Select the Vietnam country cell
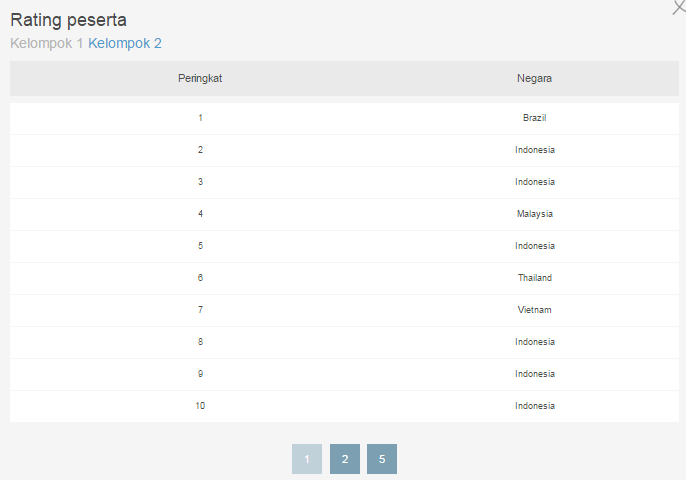Image resolution: width=686 pixels, height=480 pixels. click(535, 310)
